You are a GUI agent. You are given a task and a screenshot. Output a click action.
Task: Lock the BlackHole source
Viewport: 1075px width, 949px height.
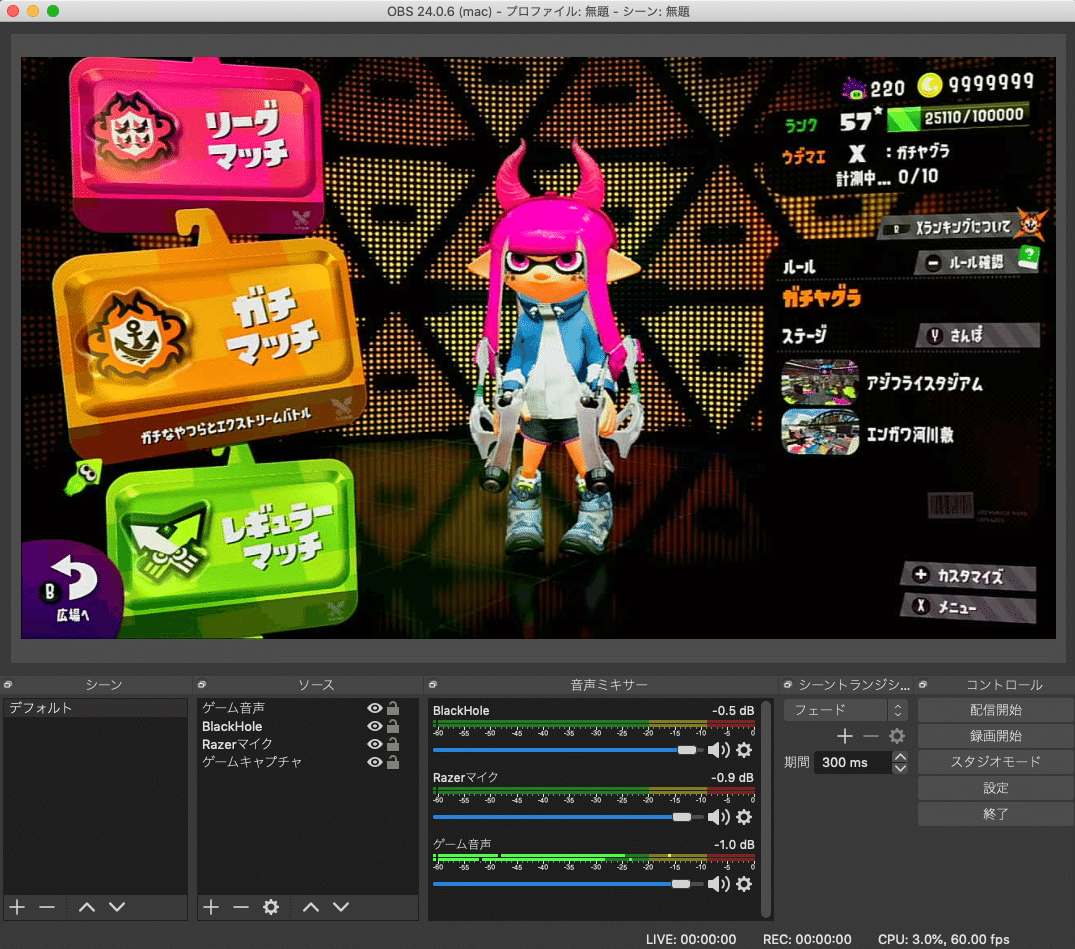coord(393,726)
